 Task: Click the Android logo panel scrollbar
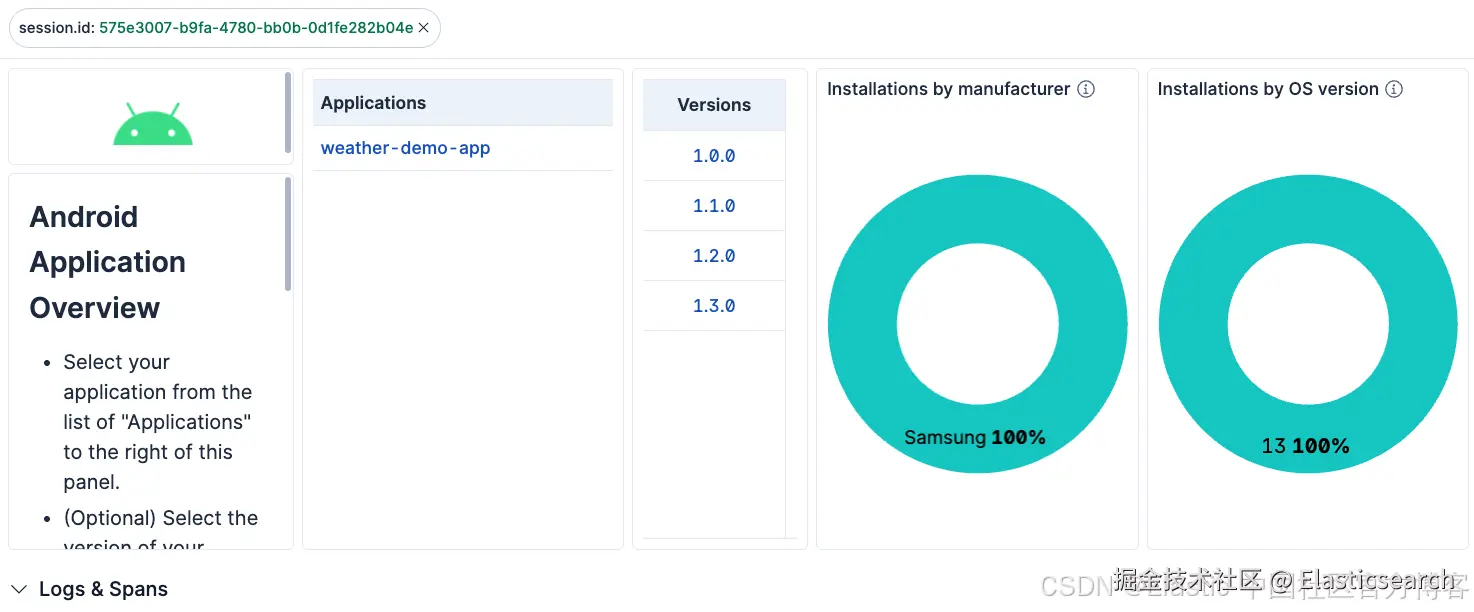288,112
